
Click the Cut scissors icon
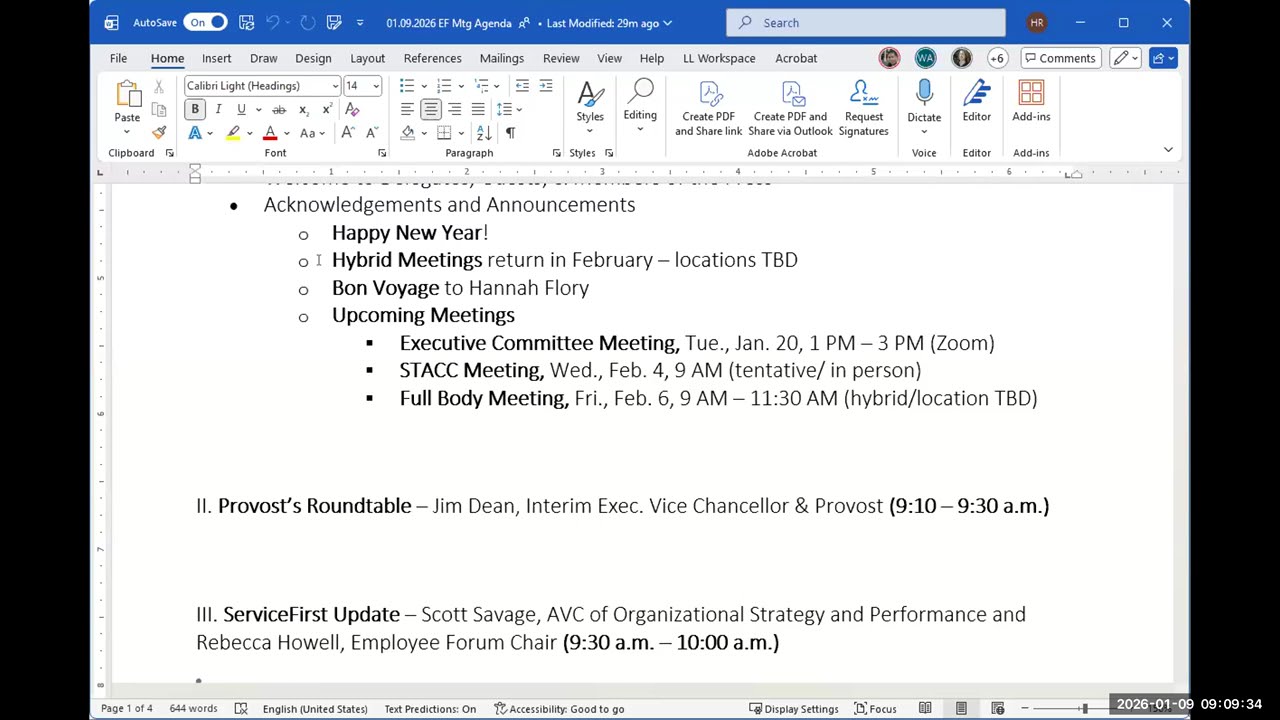coord(159,88)
